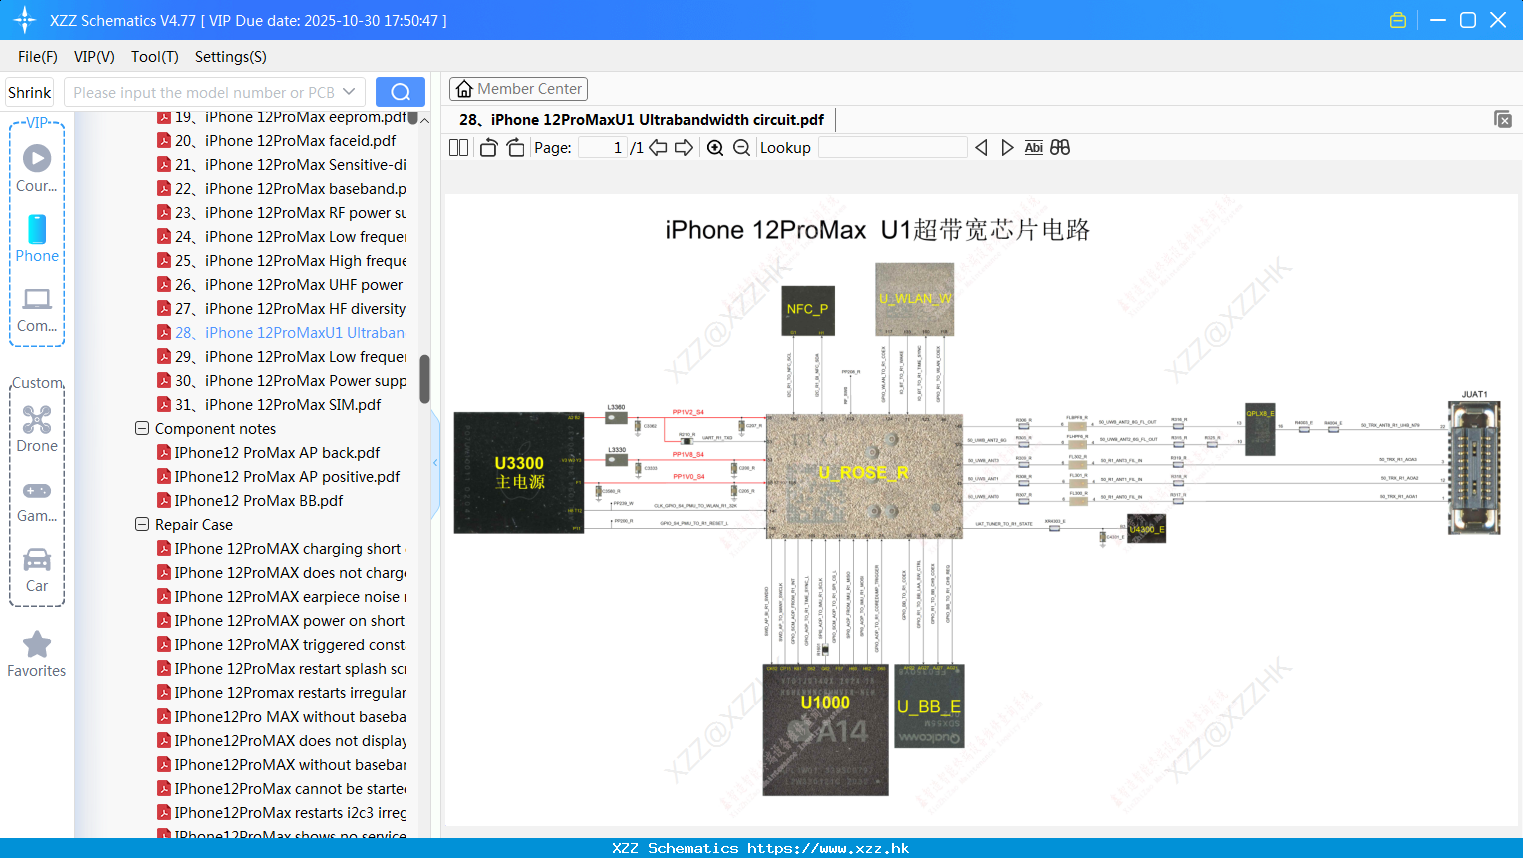Open model number dropdown arrow
Viewport: 1523px width, 858px height.
click(349, 92)
